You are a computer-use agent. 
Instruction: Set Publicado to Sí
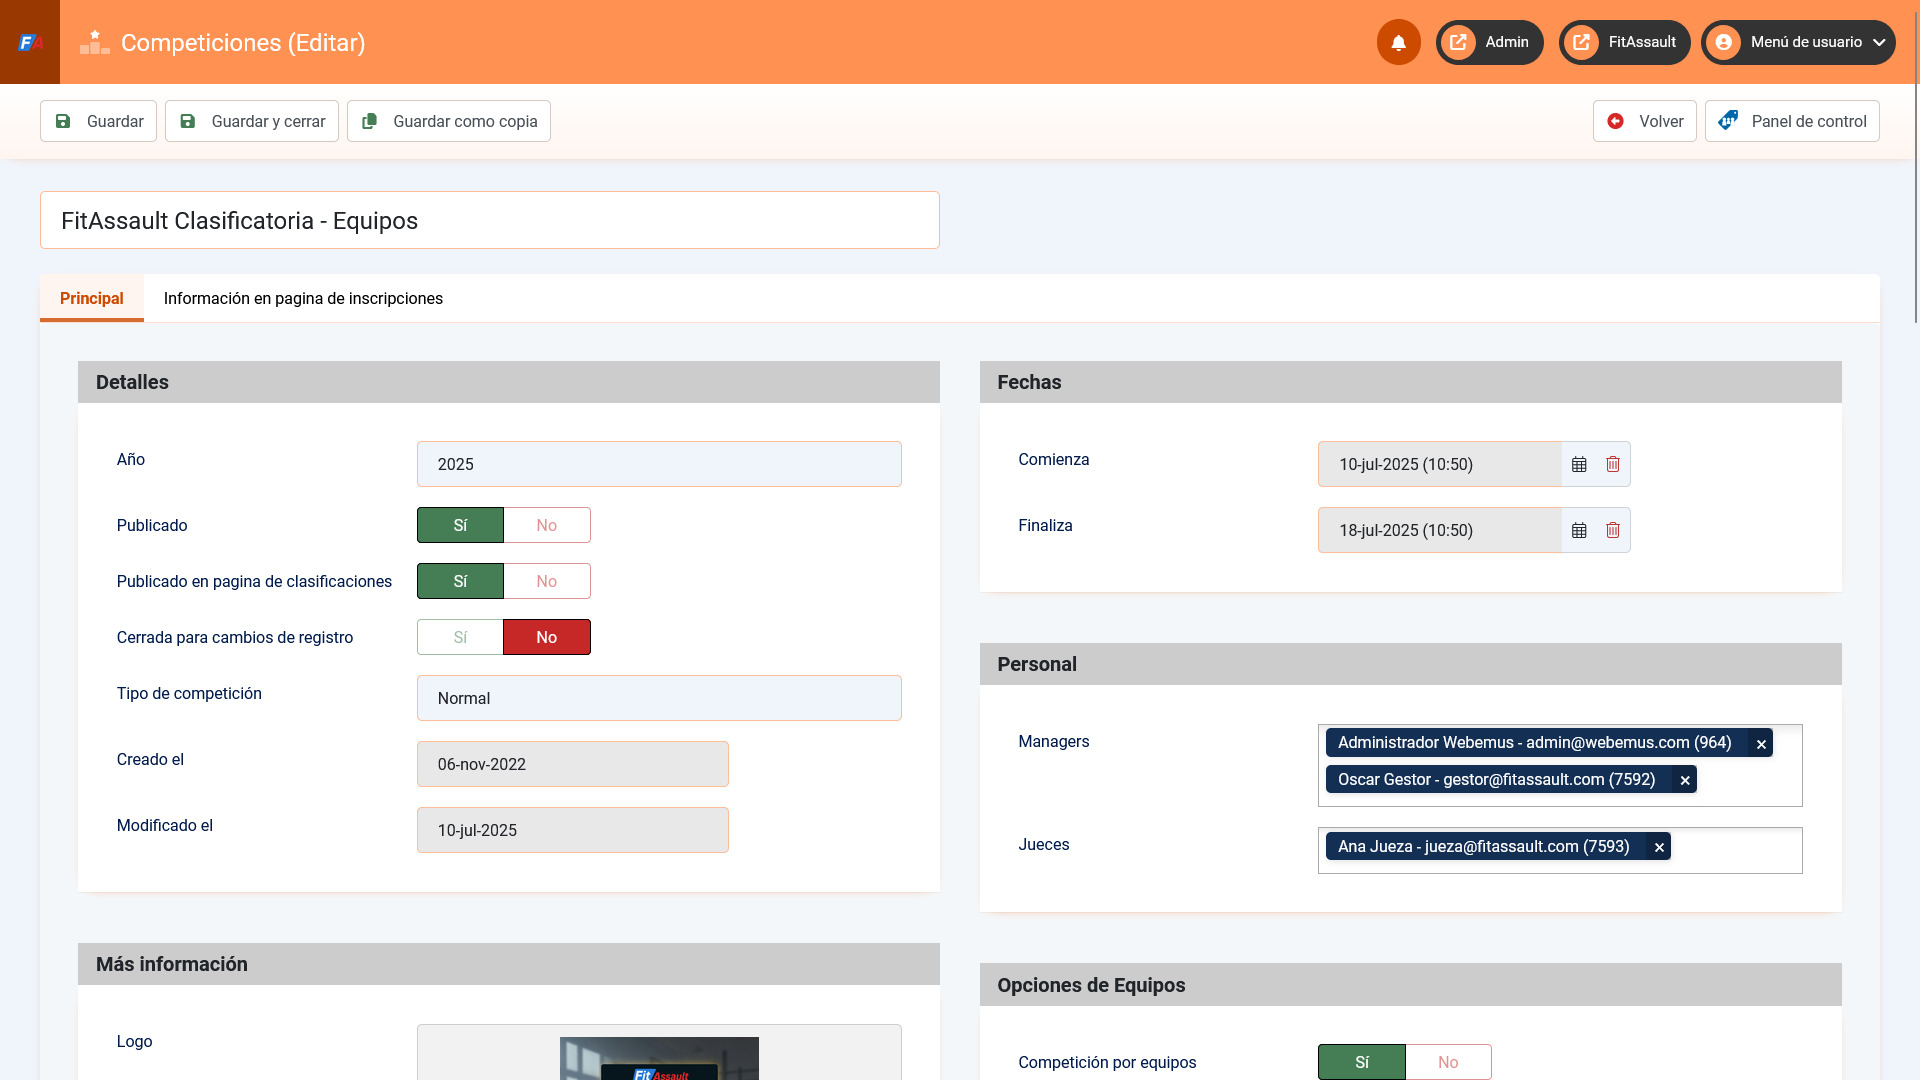(x=460, y=525)
